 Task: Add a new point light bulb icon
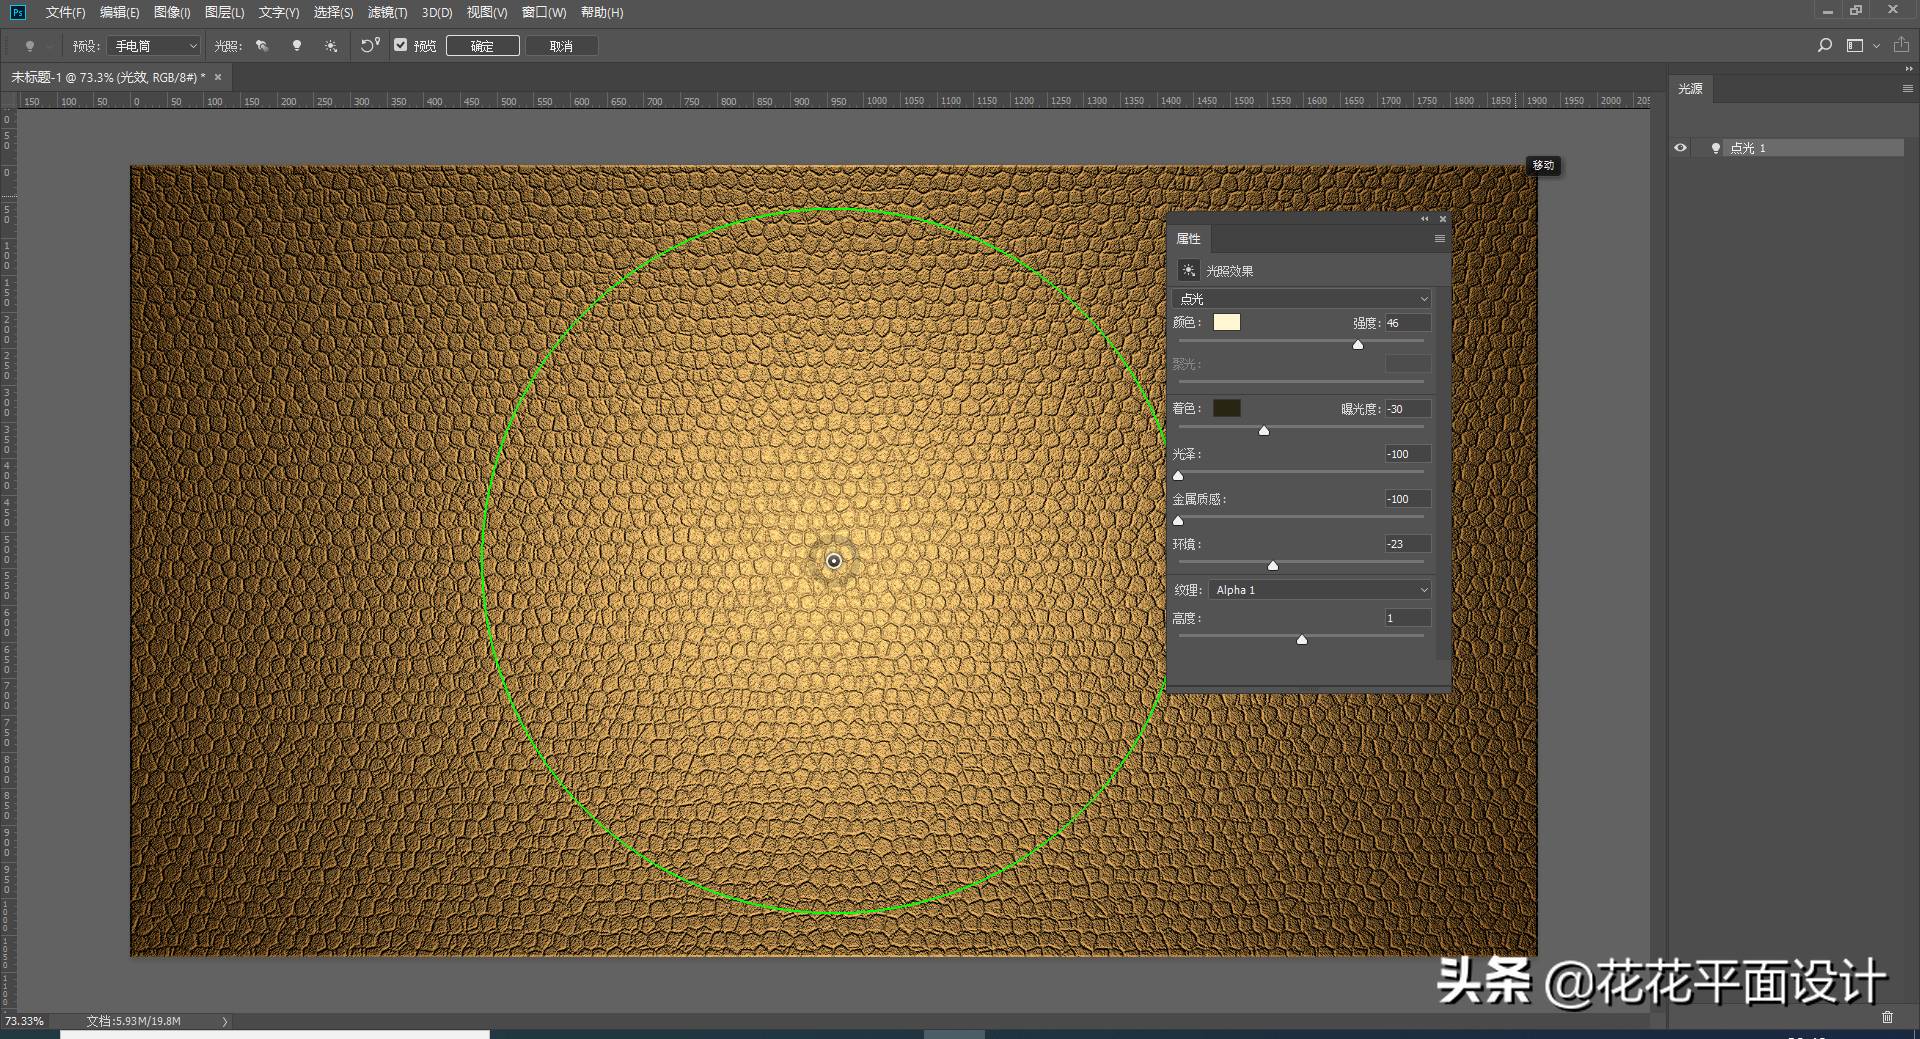tap(297, 46)
